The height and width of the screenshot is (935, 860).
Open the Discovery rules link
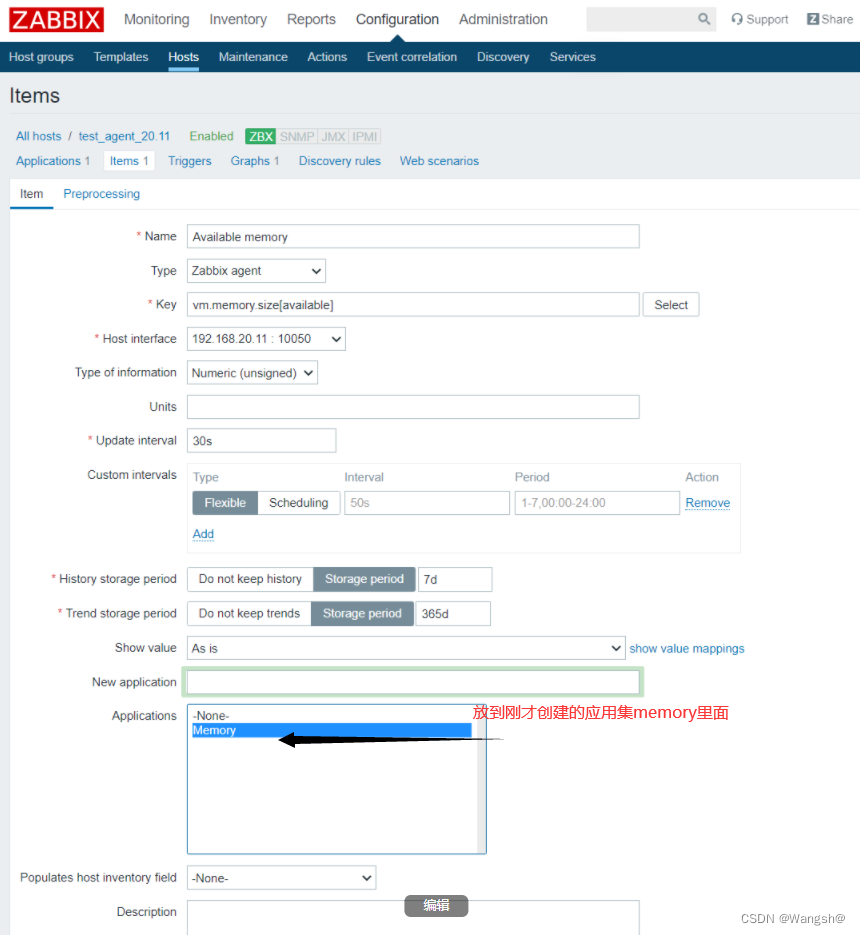pos(339,161)
